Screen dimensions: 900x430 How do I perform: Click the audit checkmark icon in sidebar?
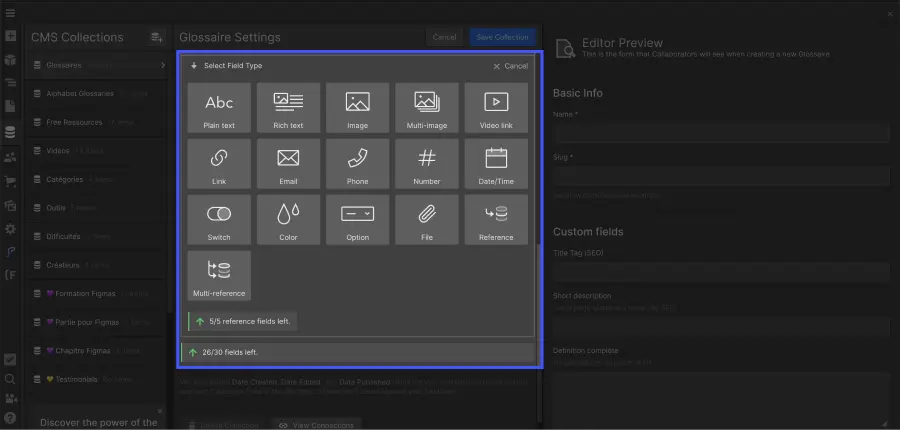[10, 360]
